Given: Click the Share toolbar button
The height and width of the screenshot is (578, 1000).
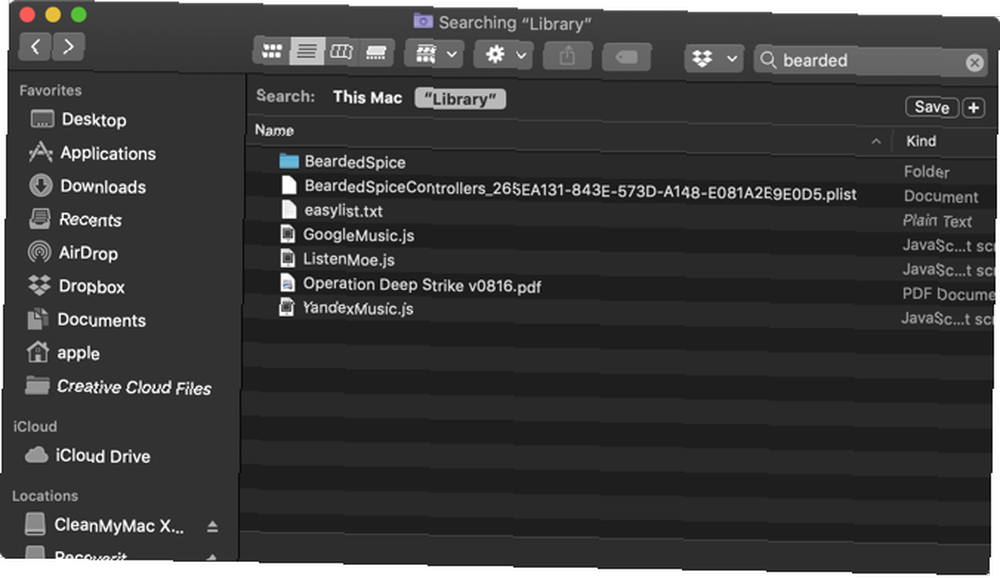Looking at the screenshot, I should tap(567, 56).
